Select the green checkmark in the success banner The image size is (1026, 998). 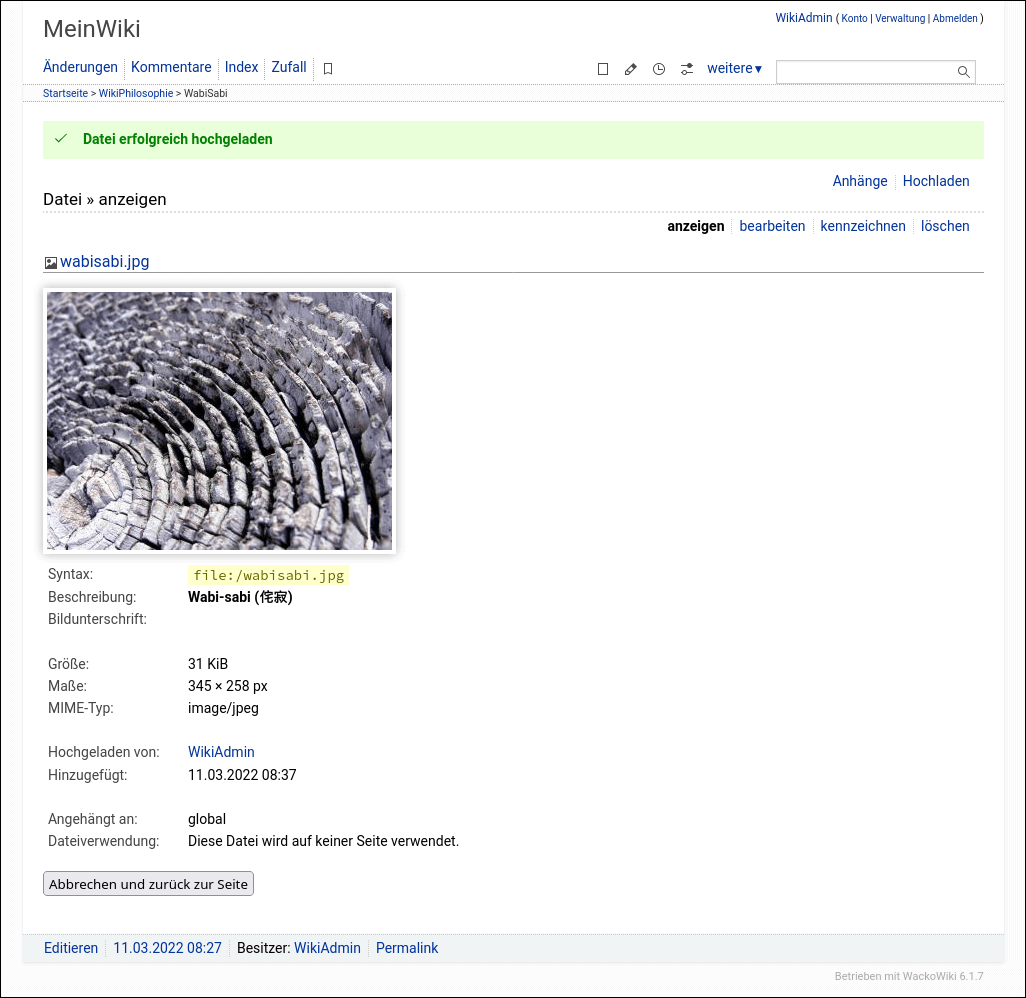click(60, 139)
